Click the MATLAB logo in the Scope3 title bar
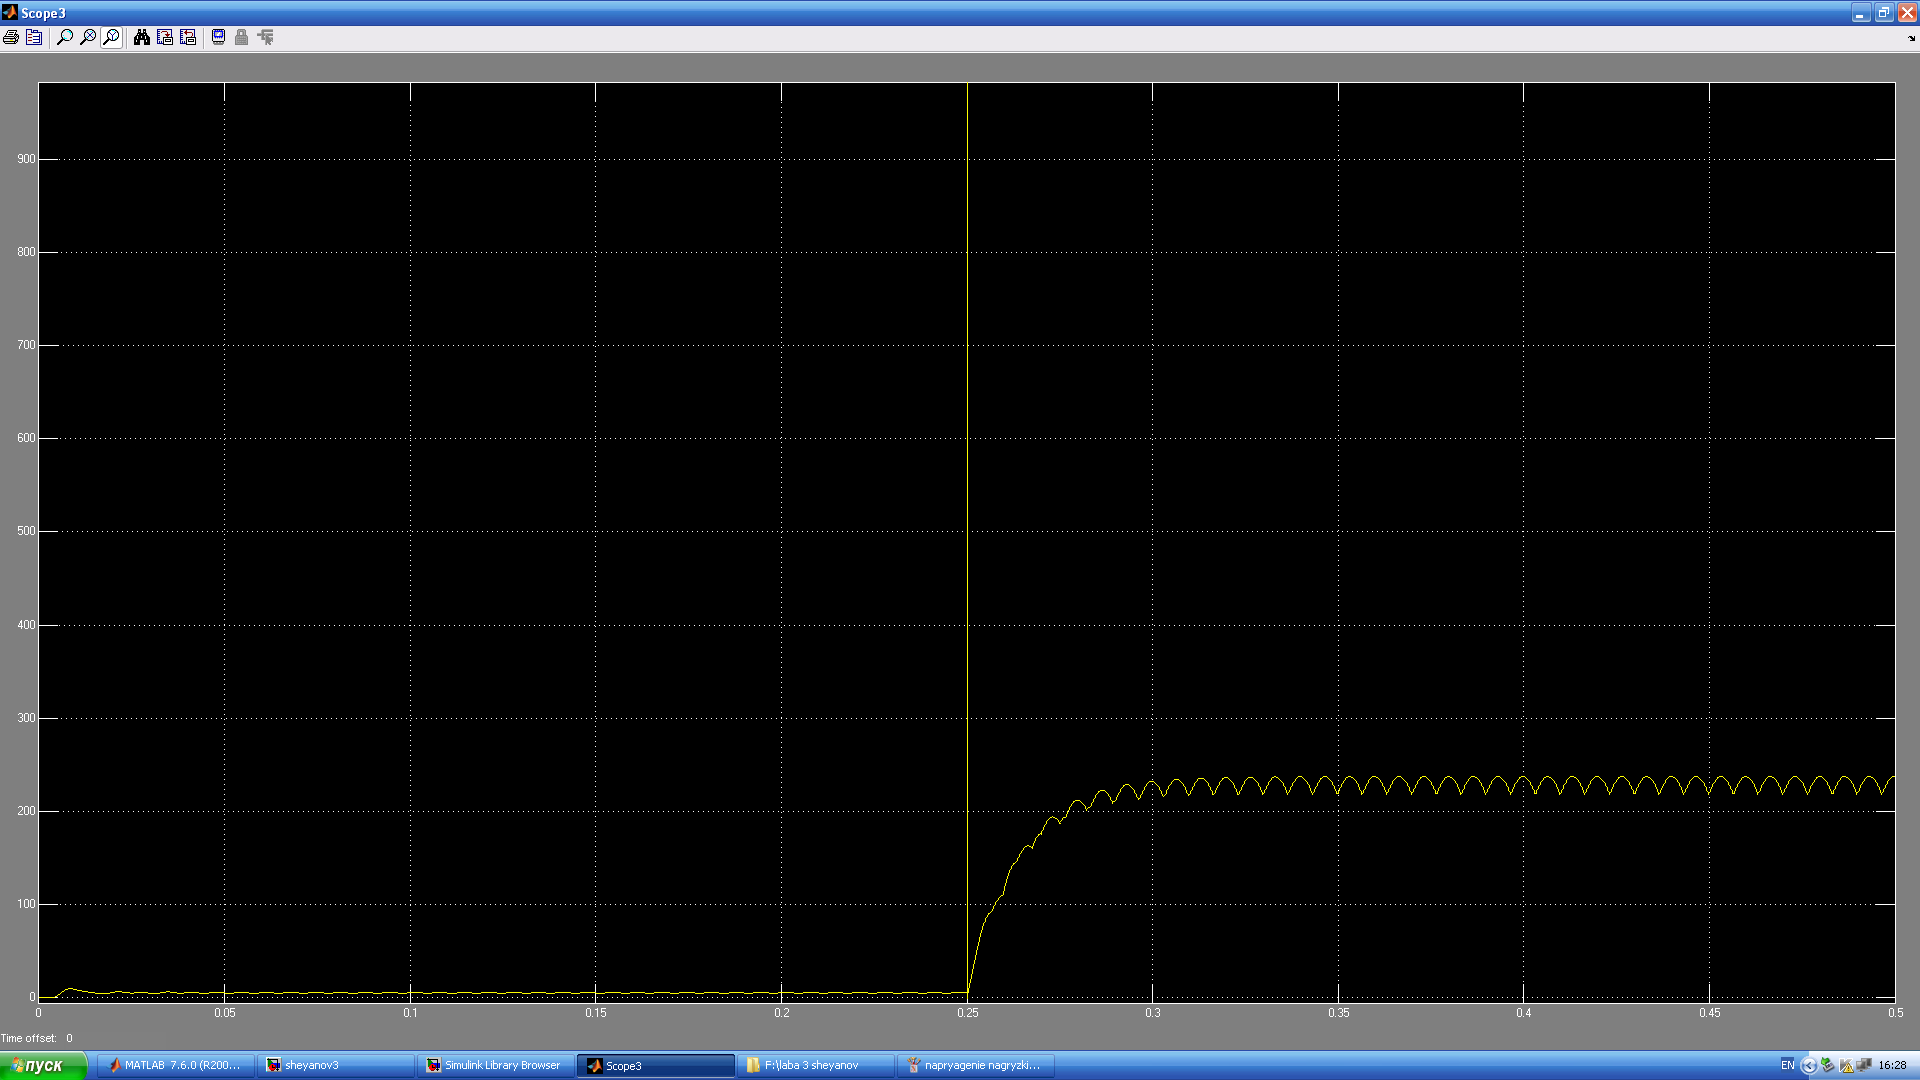Screen dimensions: 1920x1080 10,12
